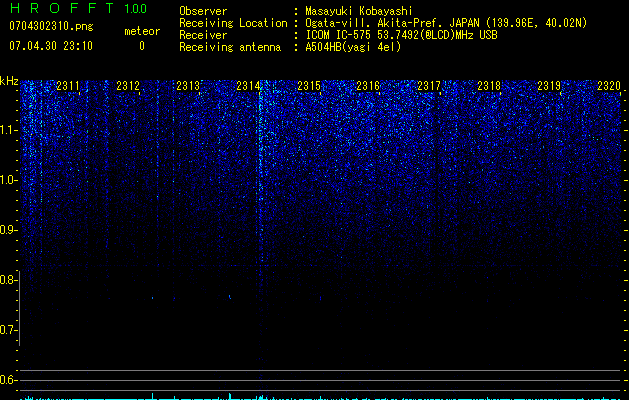629x400 pixels.
Task: Click the 2319 time marker
Action: tap(549, 85)
